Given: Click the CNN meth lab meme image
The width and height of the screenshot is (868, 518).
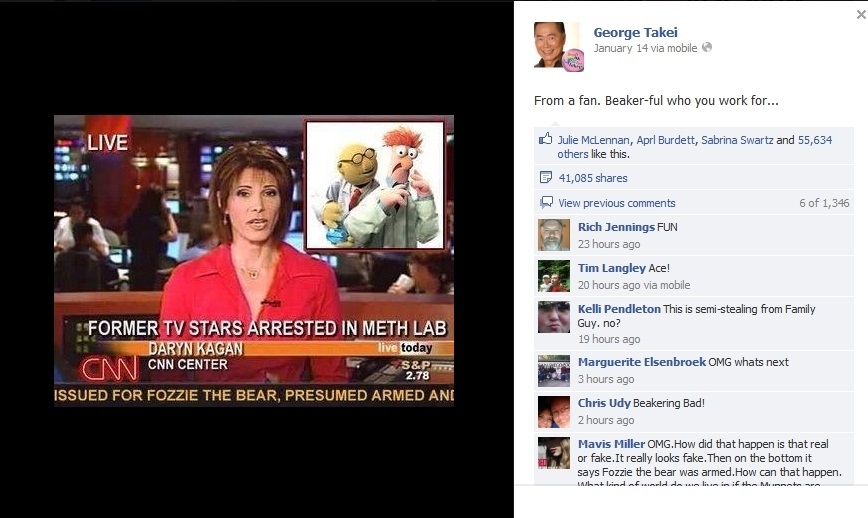Looking at the screenshot, I should 254,261.
